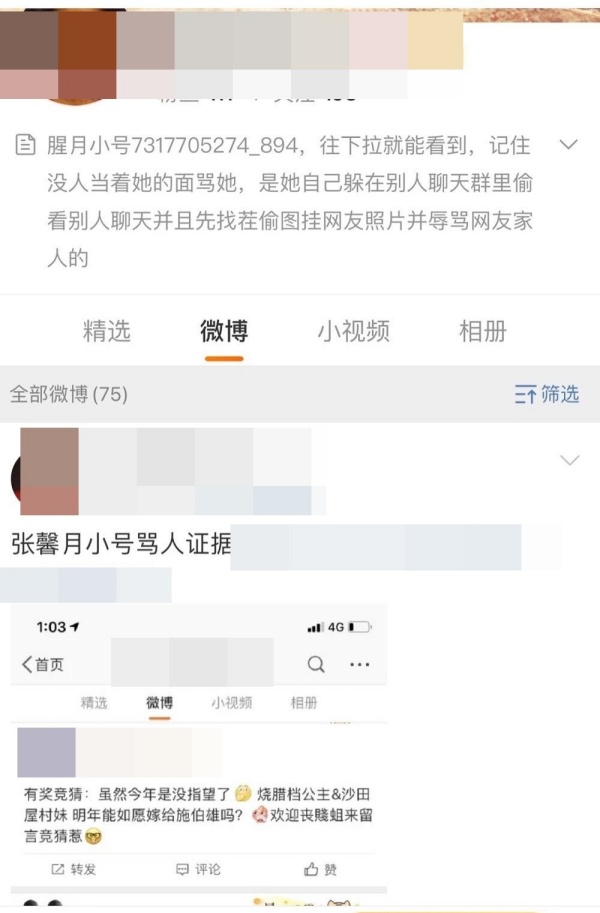Viewport: 600px width, 913px height.
Task: Expand the post options chevron
Action: coord(569,460)
